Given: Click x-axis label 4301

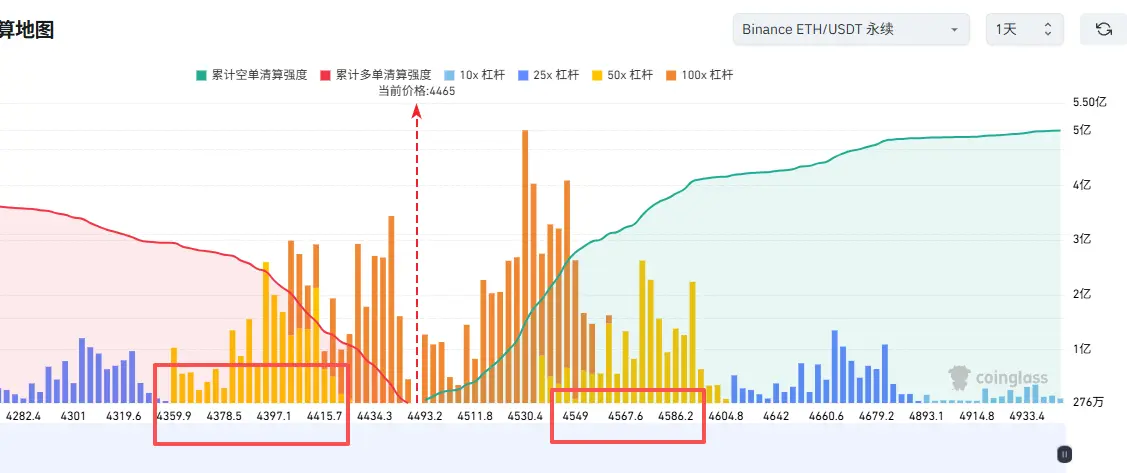Looking at the screenshot, I should tap(73, 416).
